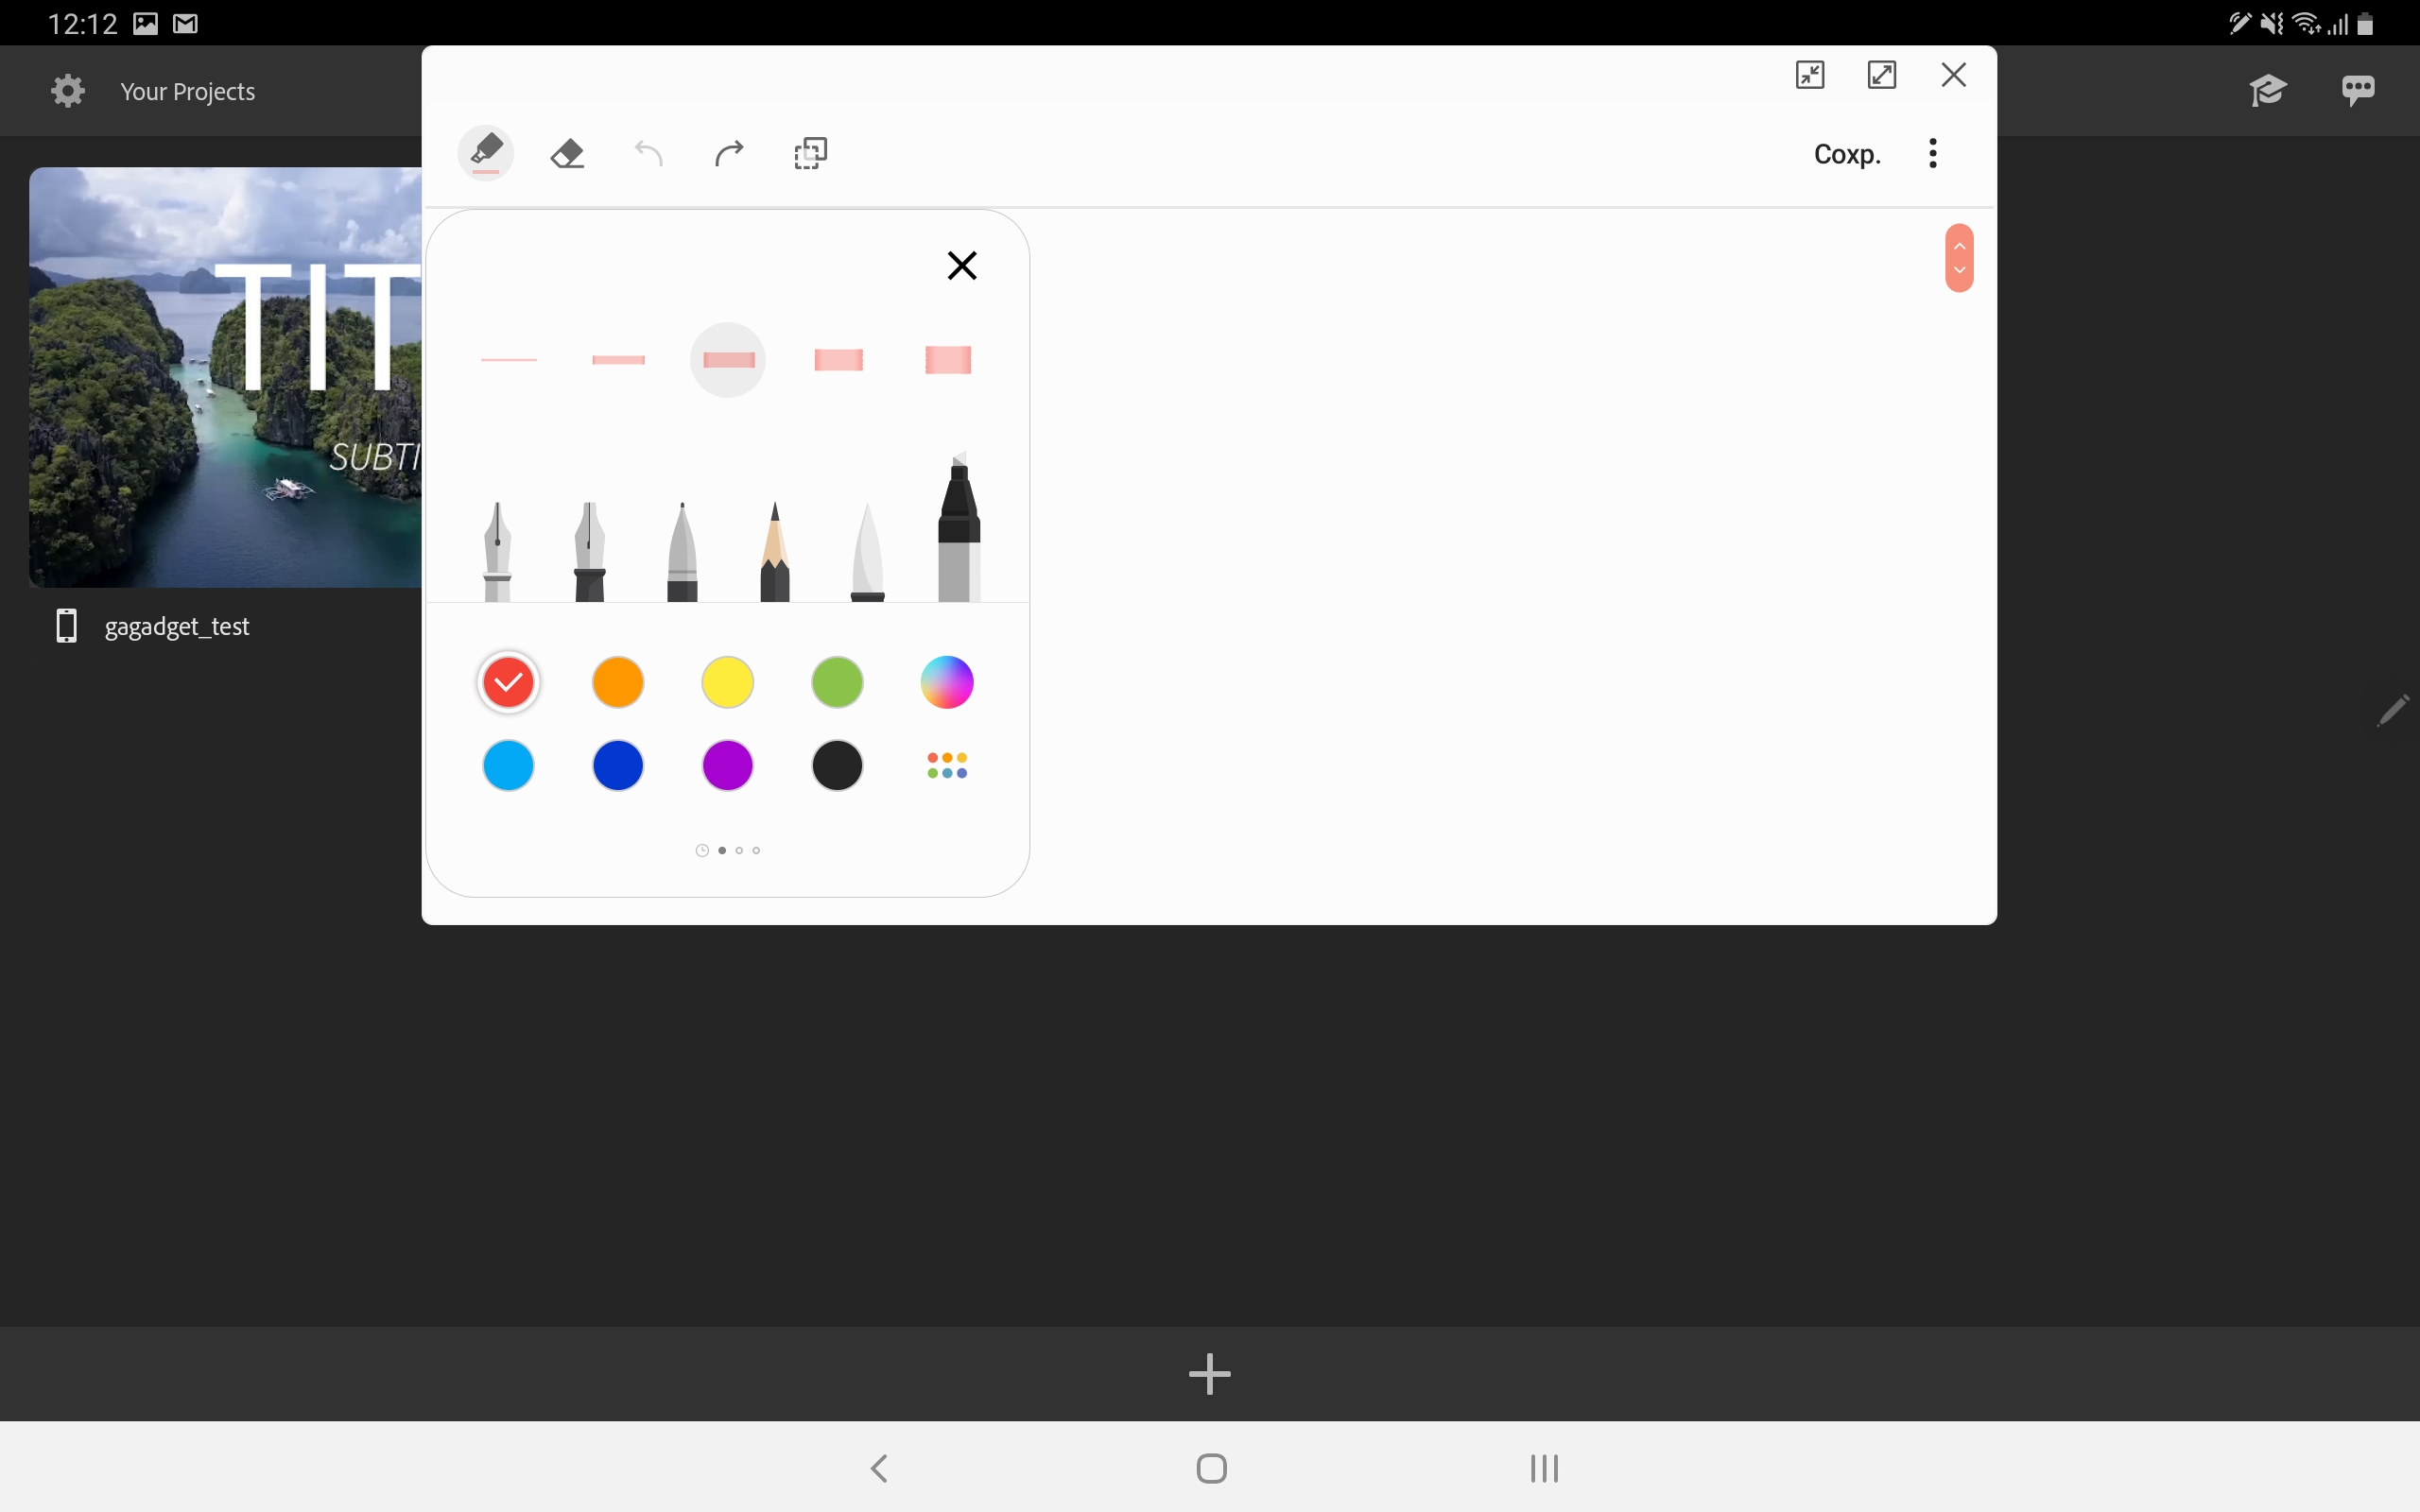
Task: Select the fountain pen tool
Action: (497, 552)
